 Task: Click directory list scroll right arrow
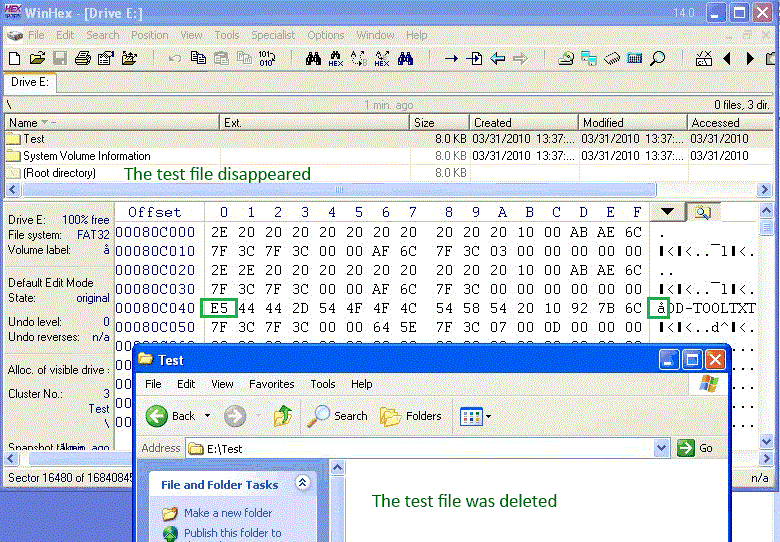(x=764, y=189)
